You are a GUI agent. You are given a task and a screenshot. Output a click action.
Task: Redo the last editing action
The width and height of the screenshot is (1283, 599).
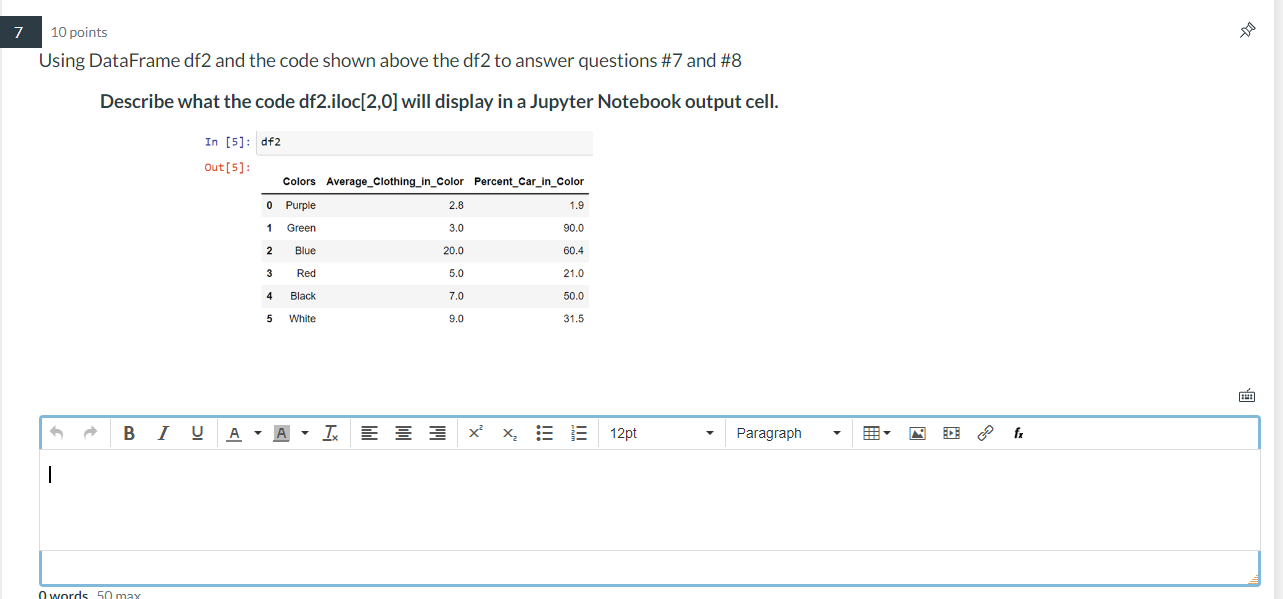point(90,432)
